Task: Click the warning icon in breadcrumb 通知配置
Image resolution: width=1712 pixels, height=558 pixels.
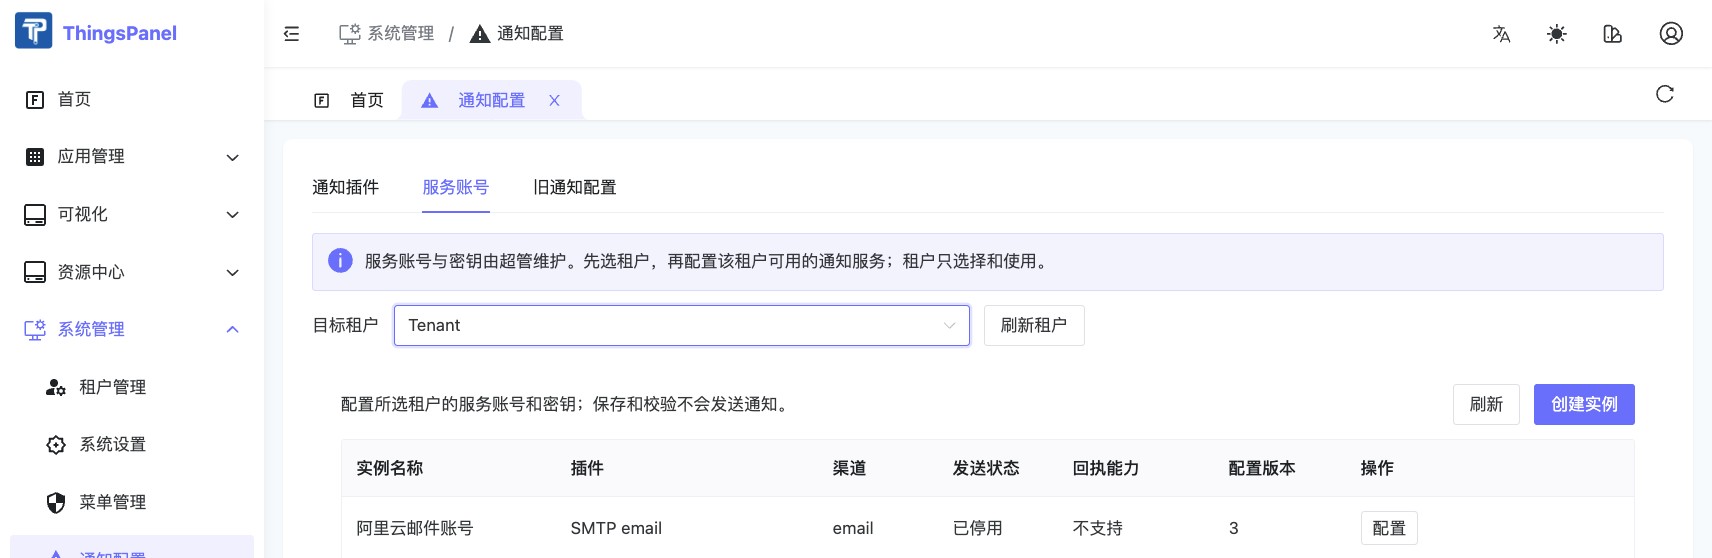Action: pyautogui.click(x=480, y=34)
